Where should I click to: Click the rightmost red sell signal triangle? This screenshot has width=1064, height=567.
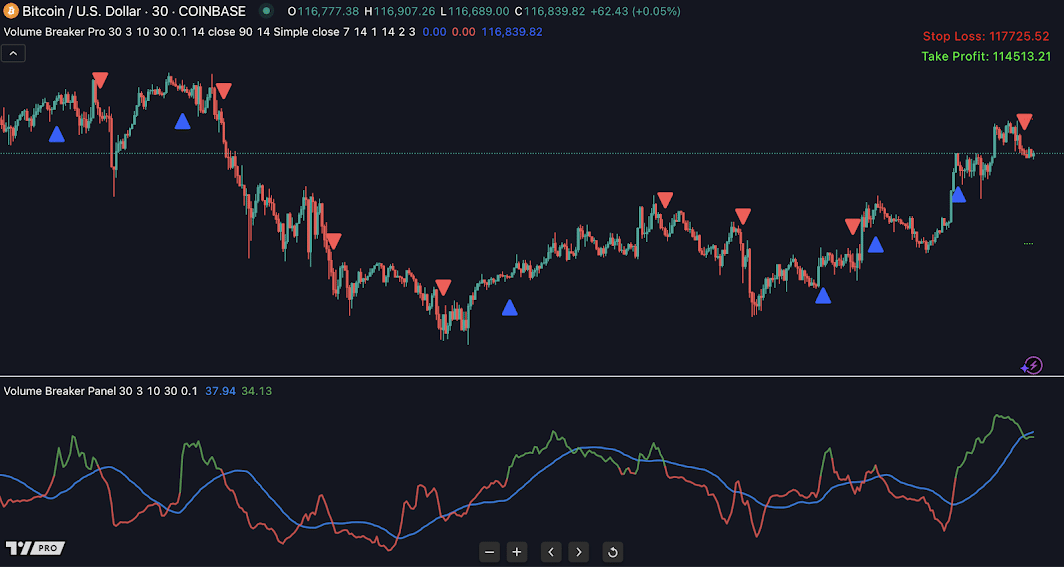point(1024,121)
